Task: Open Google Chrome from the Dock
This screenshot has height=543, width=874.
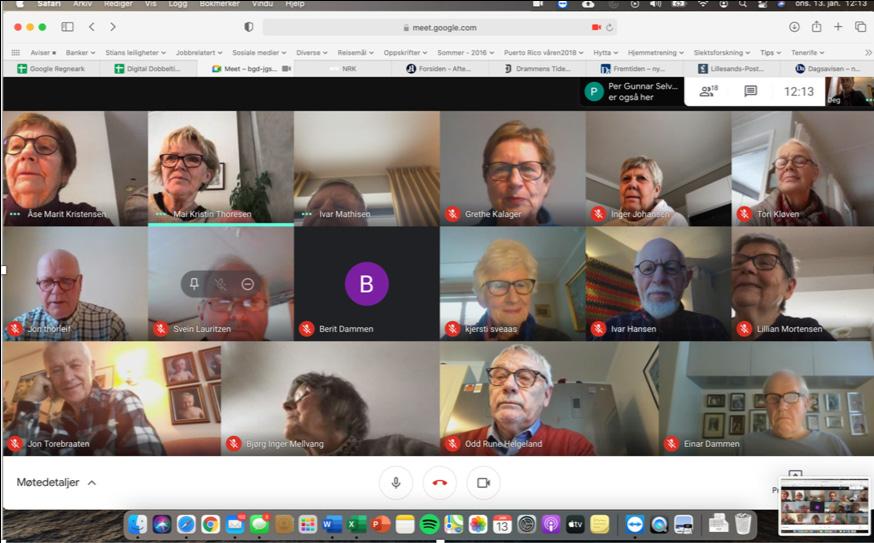Action: [210, 524]
